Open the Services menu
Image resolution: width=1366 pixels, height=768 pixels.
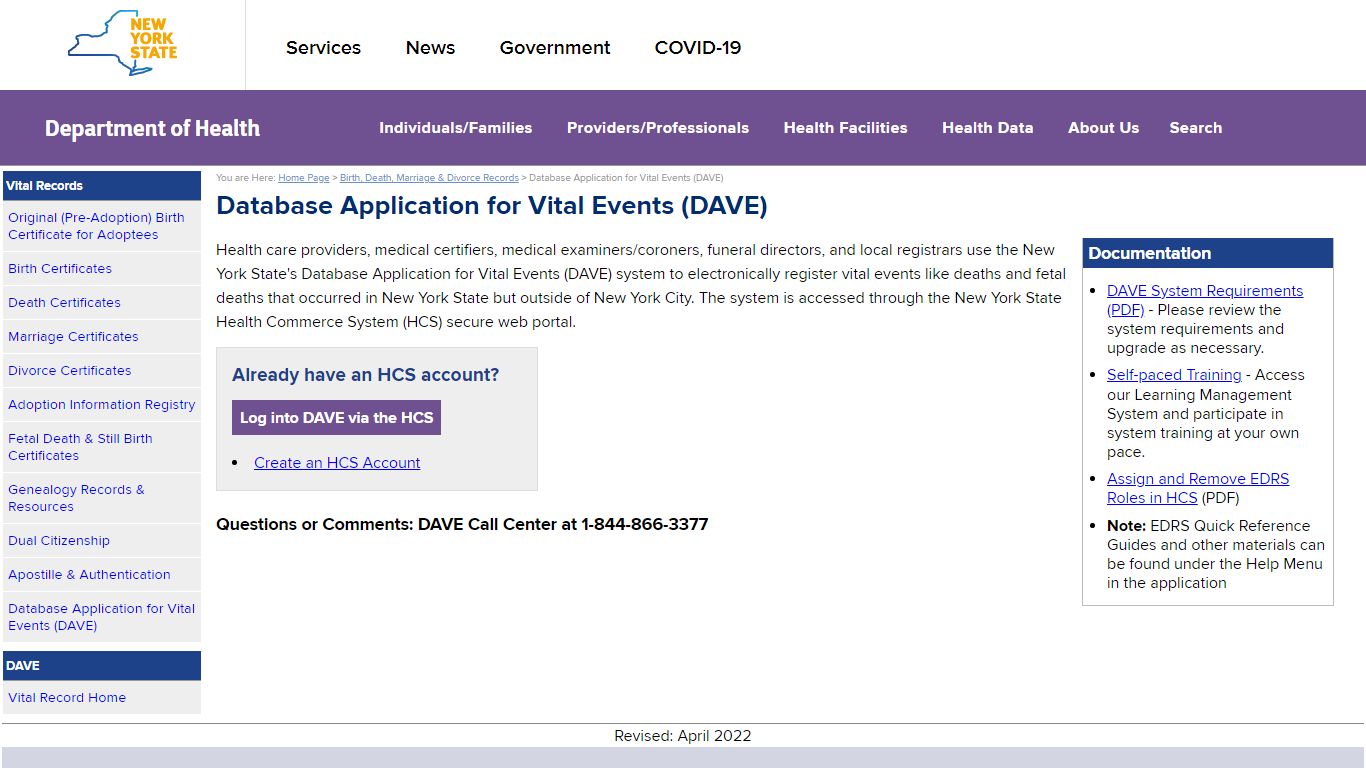(x=323, y=47)
